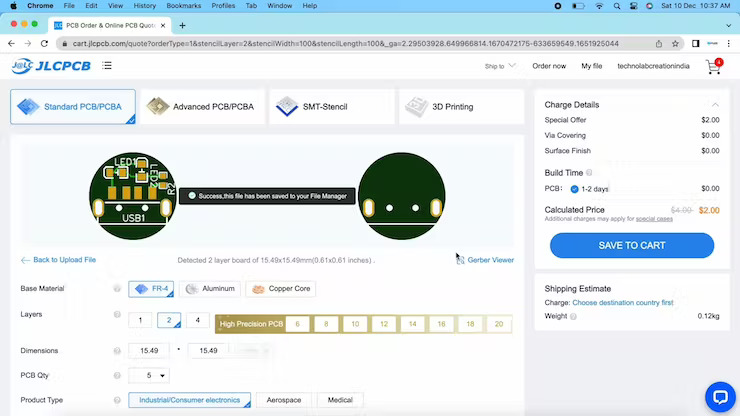The height and width of the screenshot is (416, 740).
Task: Open a new browser tab with the plus
Action: (182, 25)
